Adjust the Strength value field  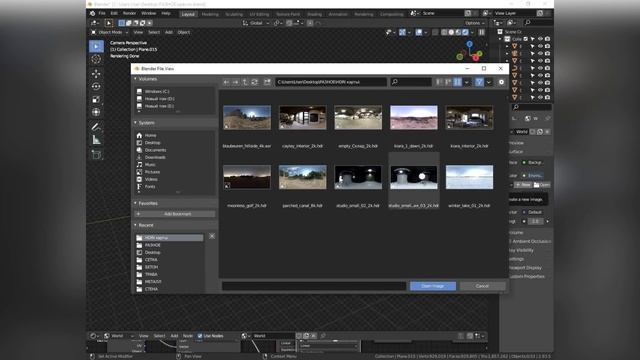coord(536,221)
